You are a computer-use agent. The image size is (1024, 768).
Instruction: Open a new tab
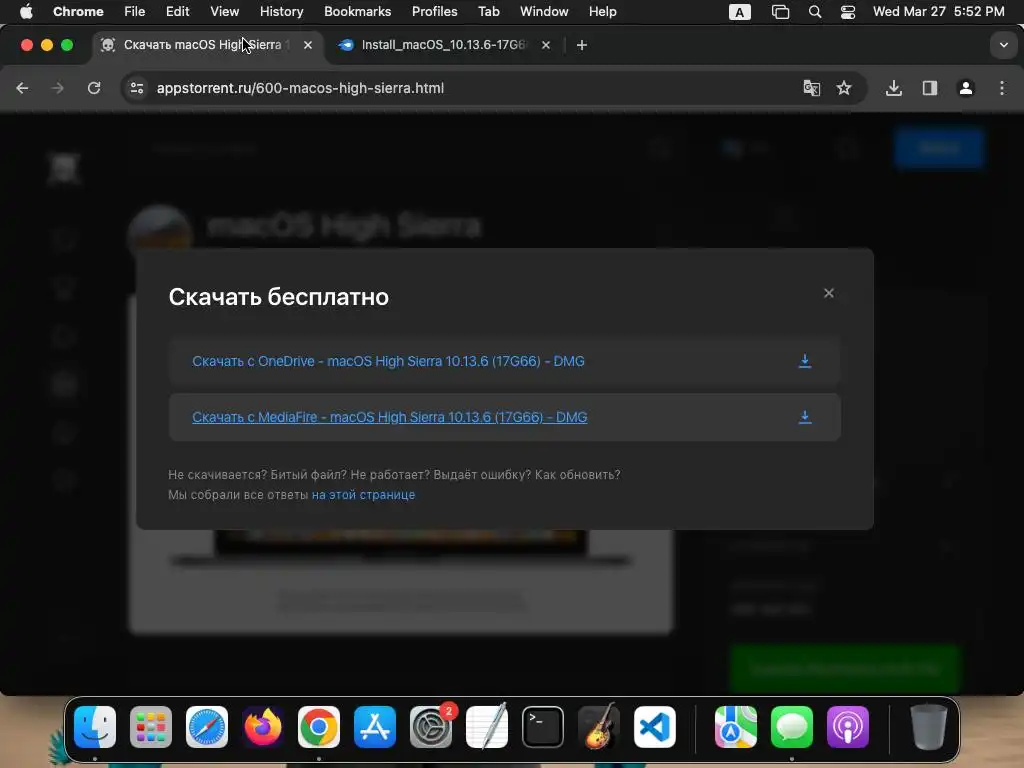pyautogui.click(x=581, y=45)
